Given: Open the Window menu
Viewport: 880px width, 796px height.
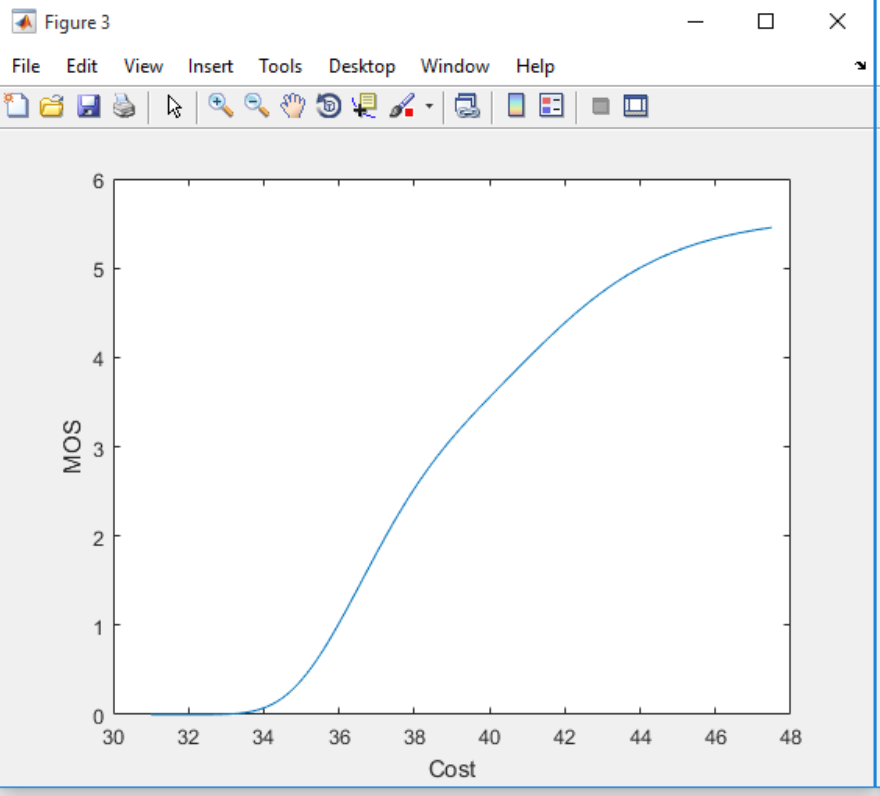Looking at the screenshot, I should [x=455, y=66].
